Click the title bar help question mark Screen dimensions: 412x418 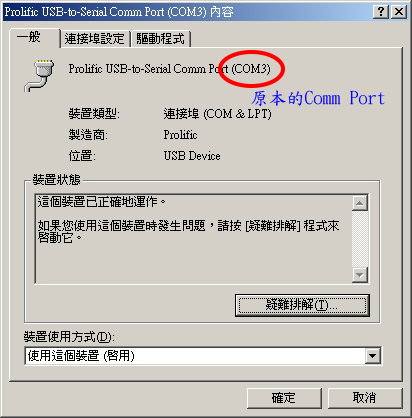pos(381,12)
